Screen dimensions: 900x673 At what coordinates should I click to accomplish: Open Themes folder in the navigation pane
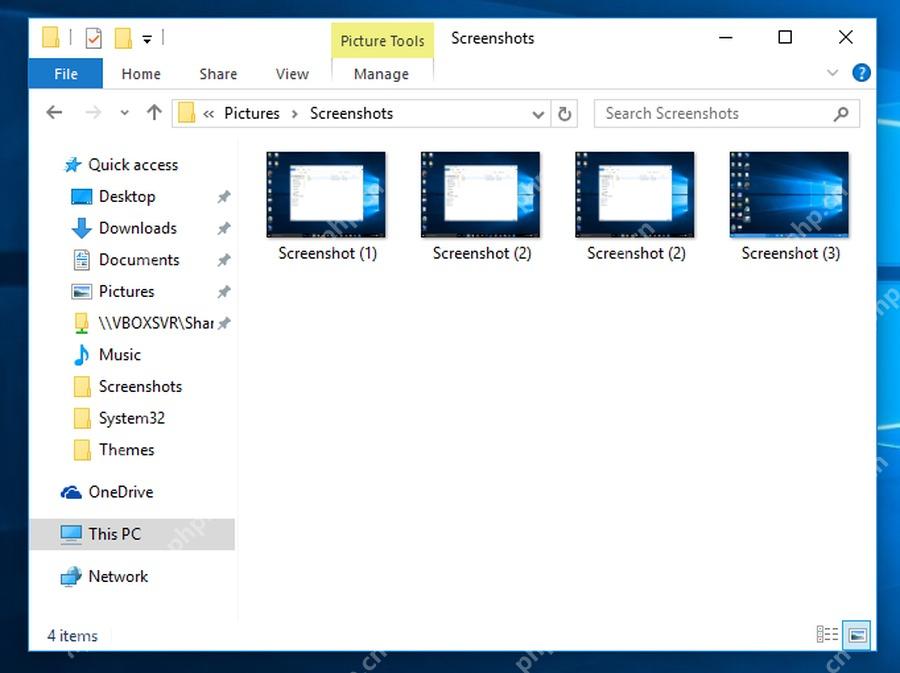tap(126, 449)
